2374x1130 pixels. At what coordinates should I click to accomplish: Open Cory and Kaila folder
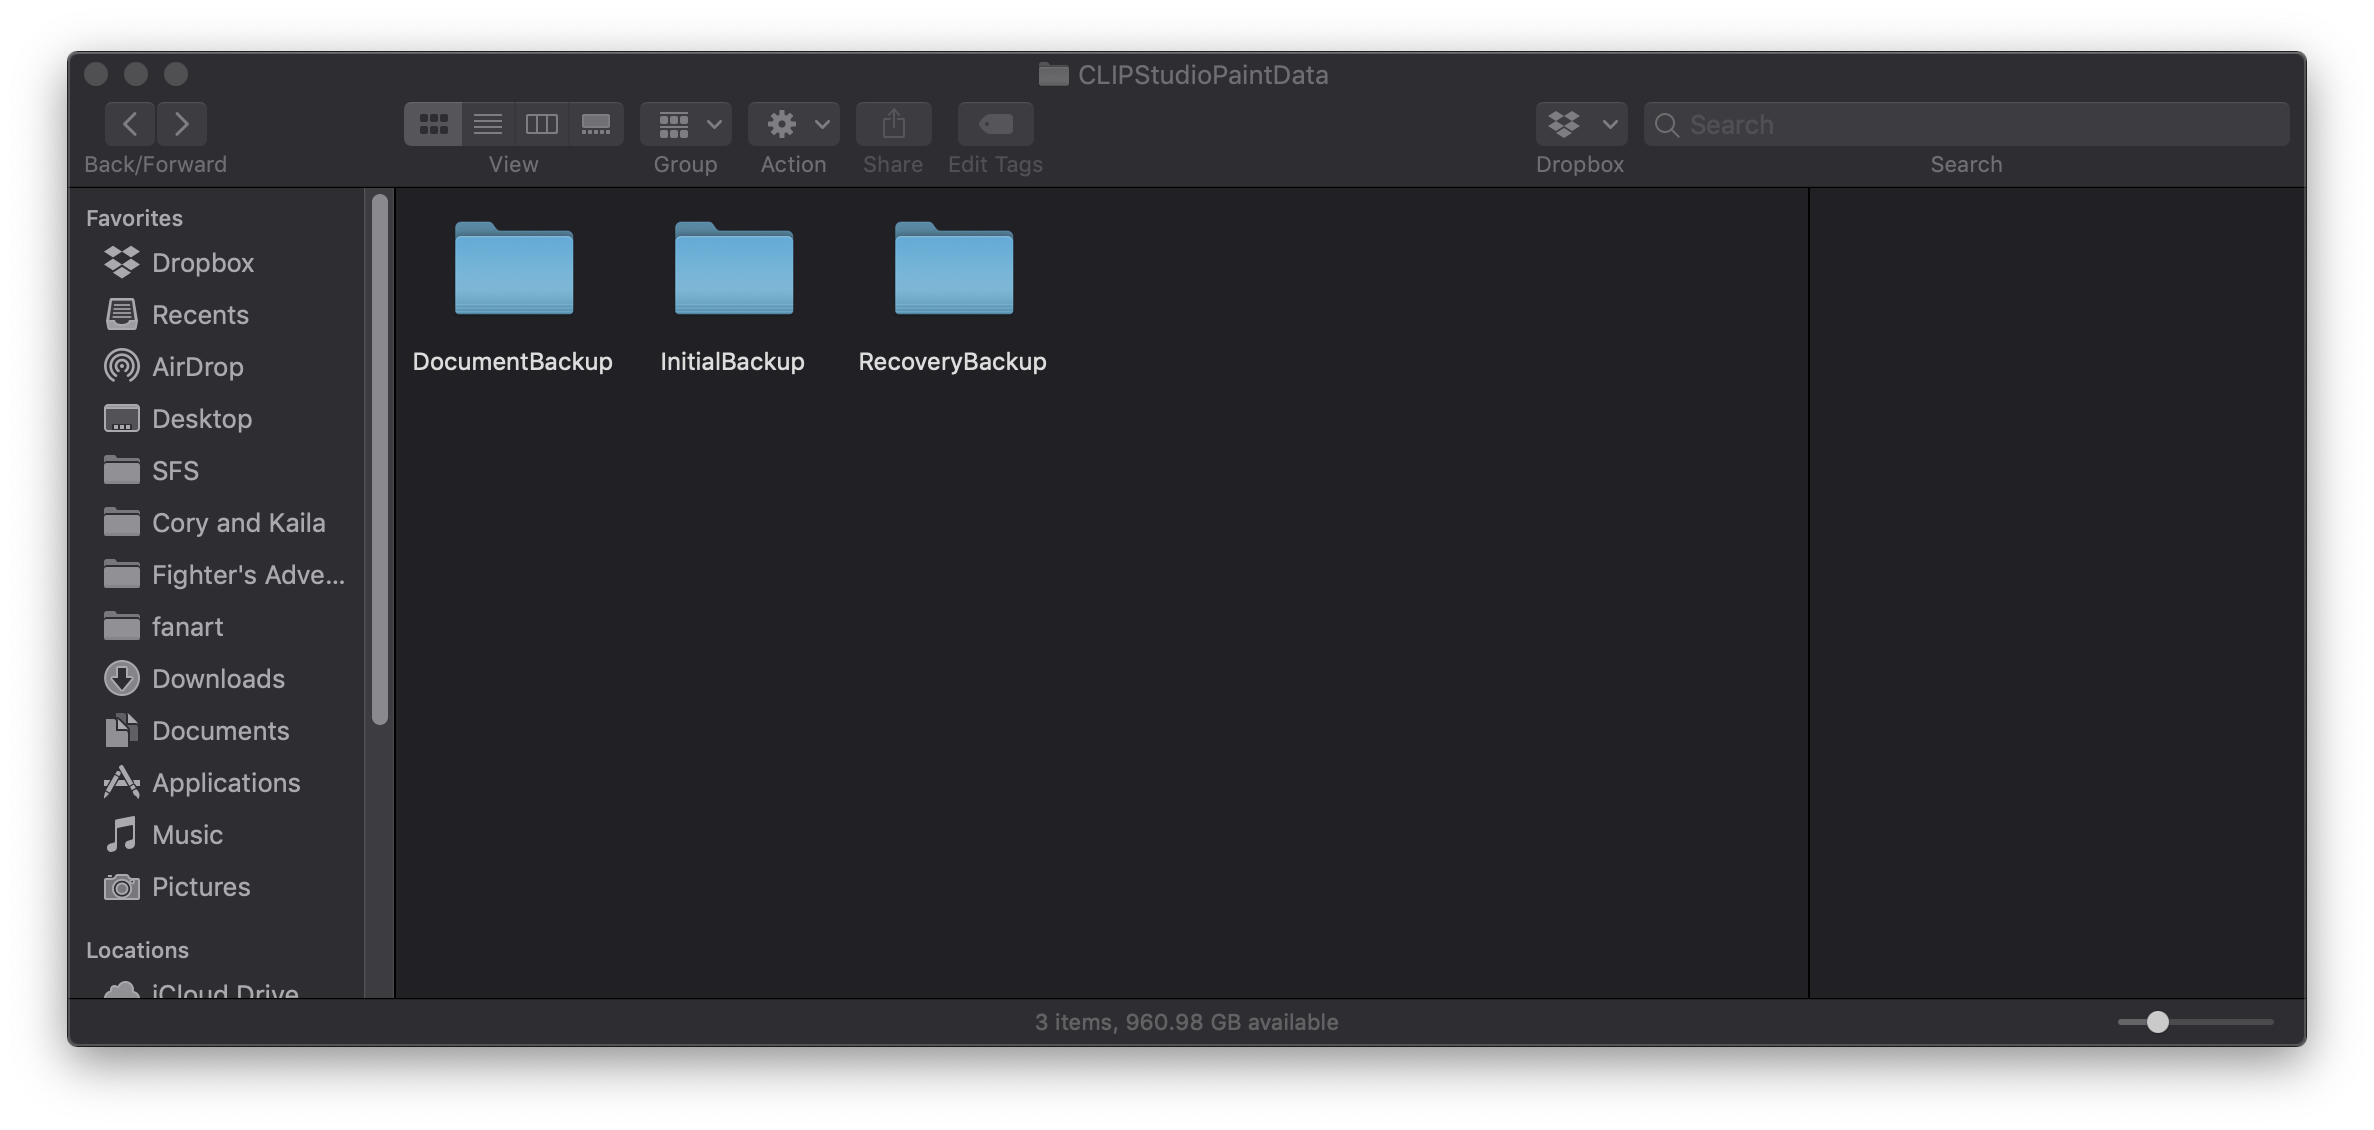click(237, 523)
